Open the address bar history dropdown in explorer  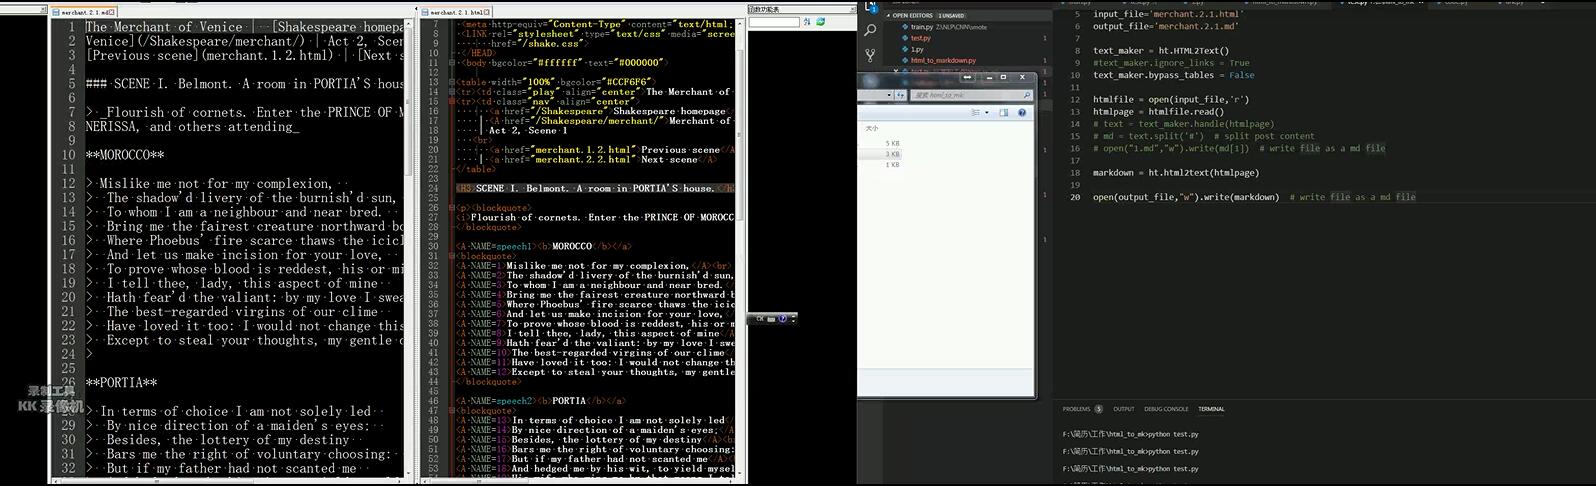(x=888, y=95)
